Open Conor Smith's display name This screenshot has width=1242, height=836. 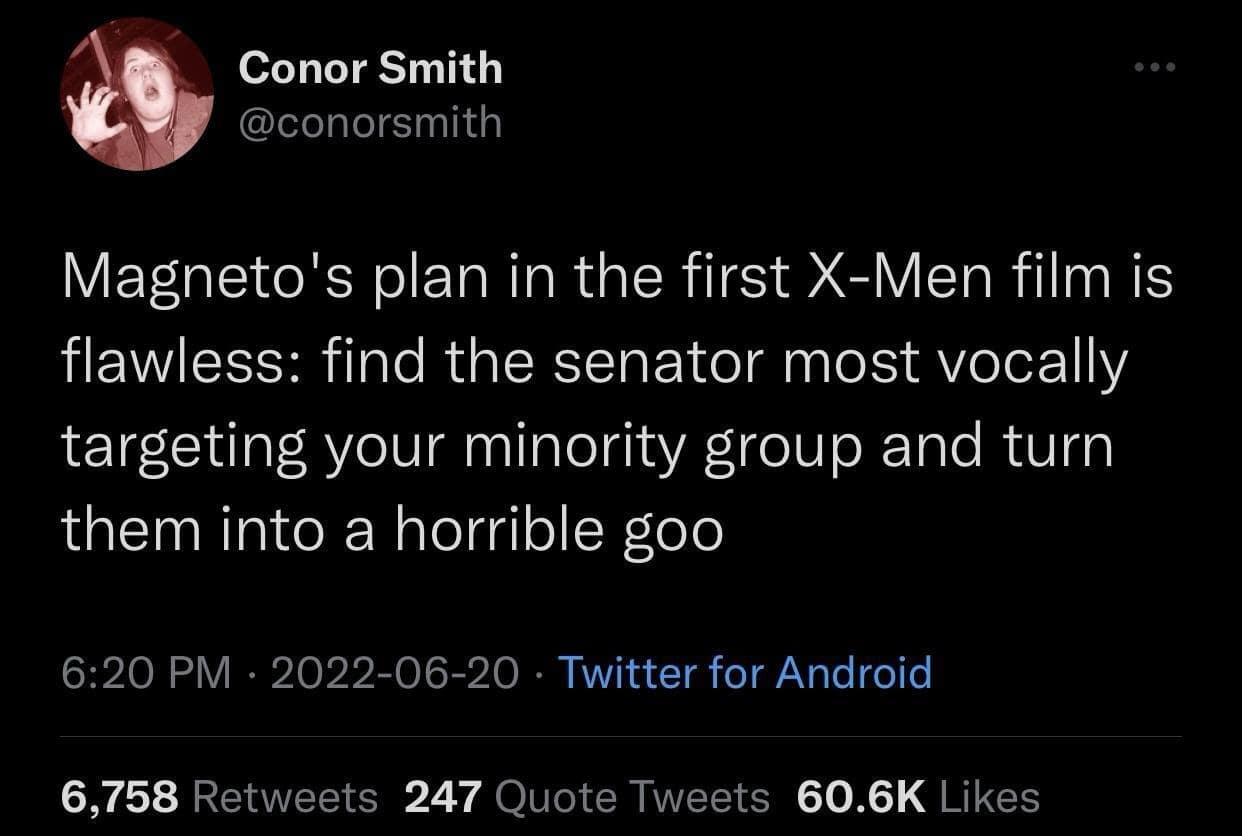coord(370,67)
